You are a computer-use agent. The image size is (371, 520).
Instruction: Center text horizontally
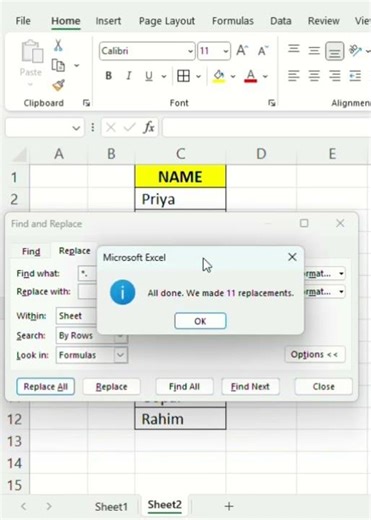(314, 76)
